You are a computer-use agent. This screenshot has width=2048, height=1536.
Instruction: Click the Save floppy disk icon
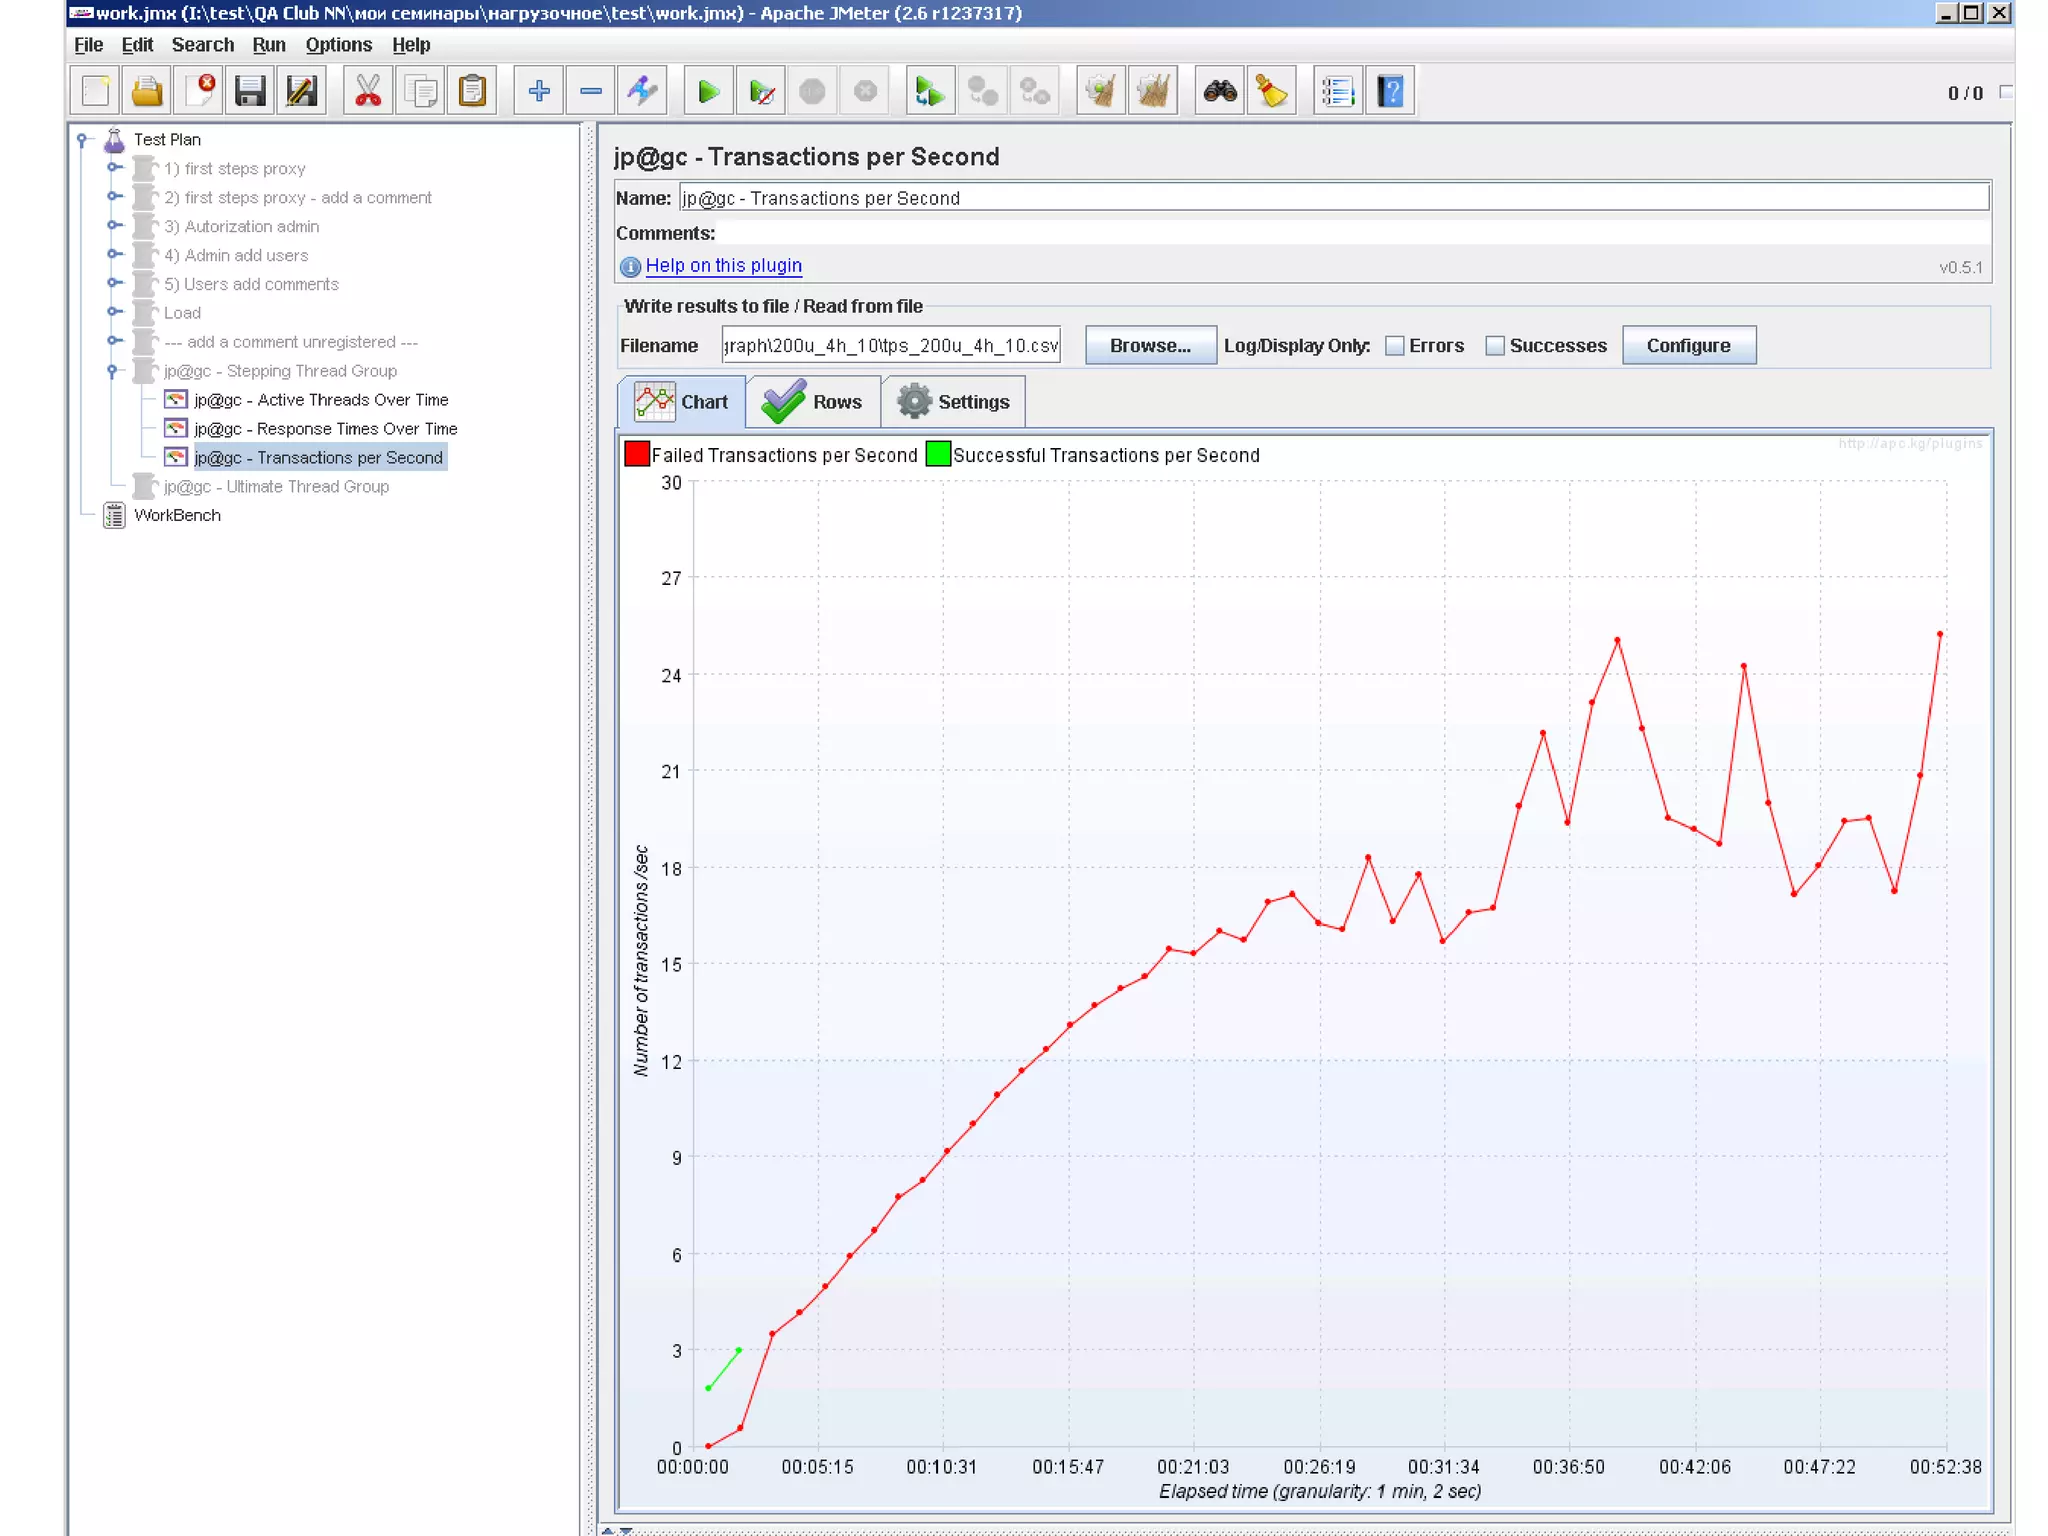click(250, 92)
